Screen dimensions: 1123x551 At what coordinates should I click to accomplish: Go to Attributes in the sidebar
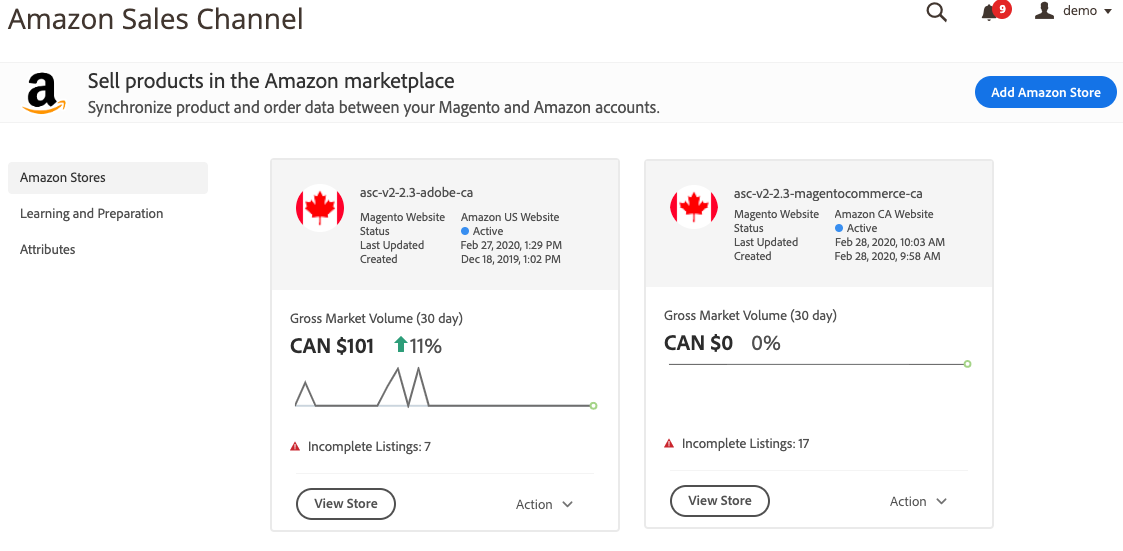48,250
